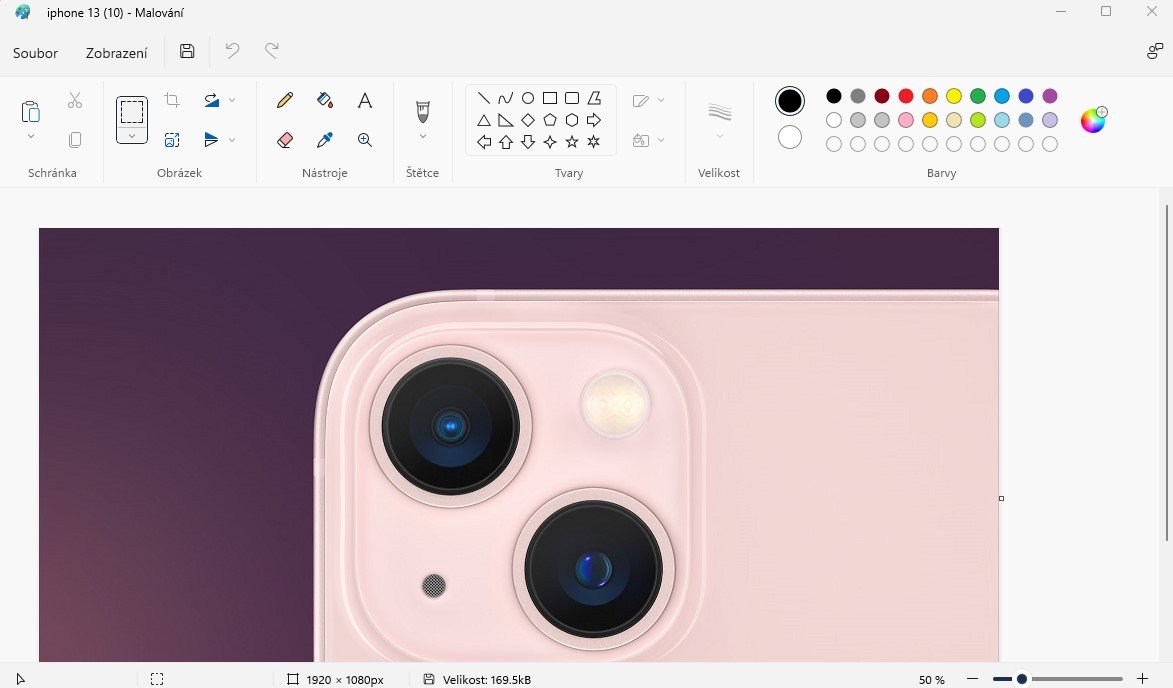
Task: Choose the straight line shape
Action: 484,98
